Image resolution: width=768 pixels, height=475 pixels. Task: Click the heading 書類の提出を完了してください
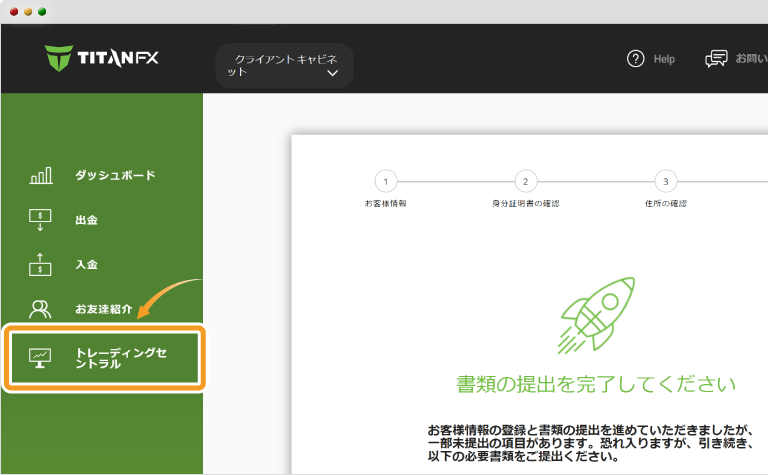coord(596,384)
